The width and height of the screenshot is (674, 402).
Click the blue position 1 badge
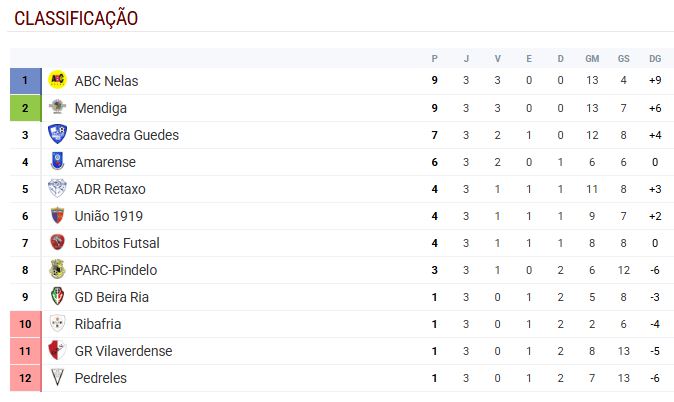[24, 81]
